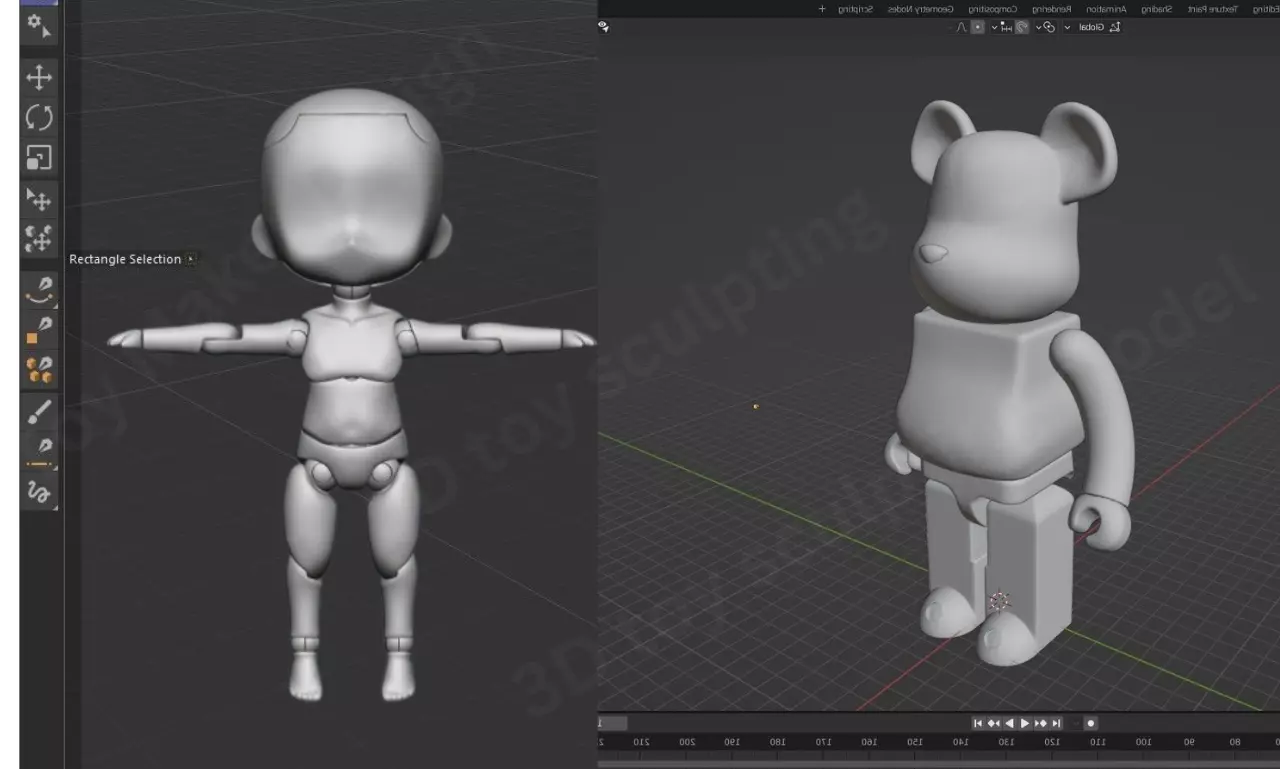The height and width of the screenshot is (769, 1280).
Task: Click the eye icon at viewport corner
Action: click(603, 27)
